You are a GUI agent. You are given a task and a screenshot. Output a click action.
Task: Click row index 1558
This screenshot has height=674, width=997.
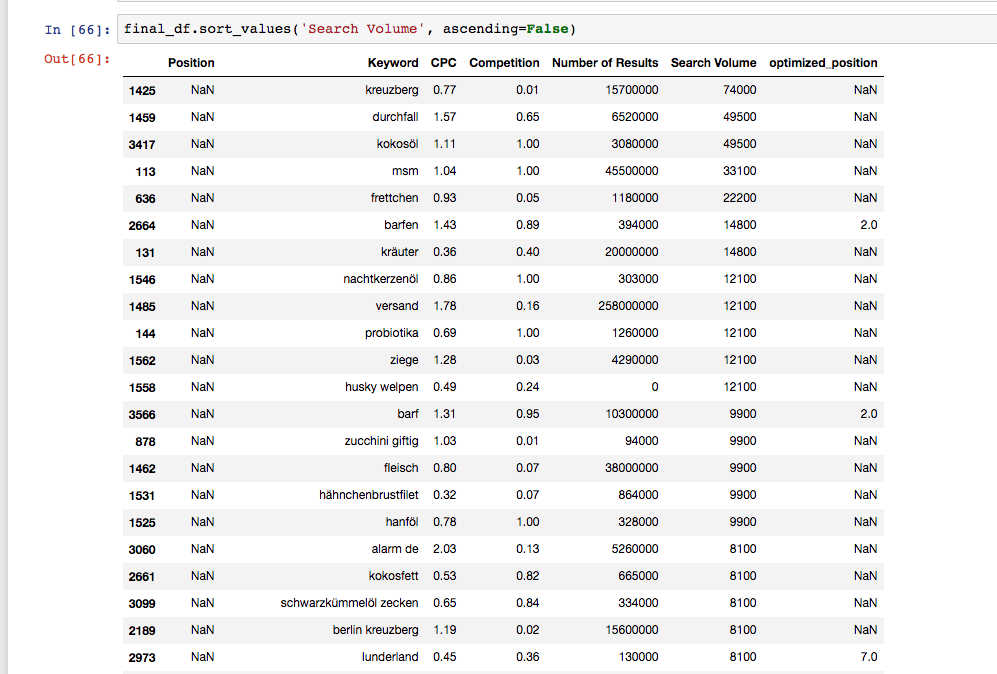(142, 388)
